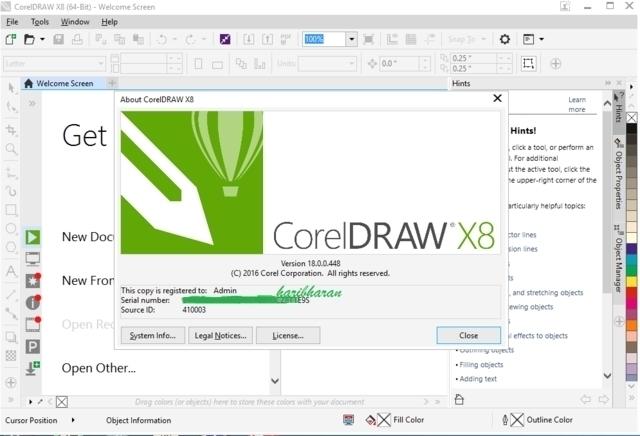Select the Text tool (letter A)
The height and width of the screenshot is (436, 640).
point(11,271)
